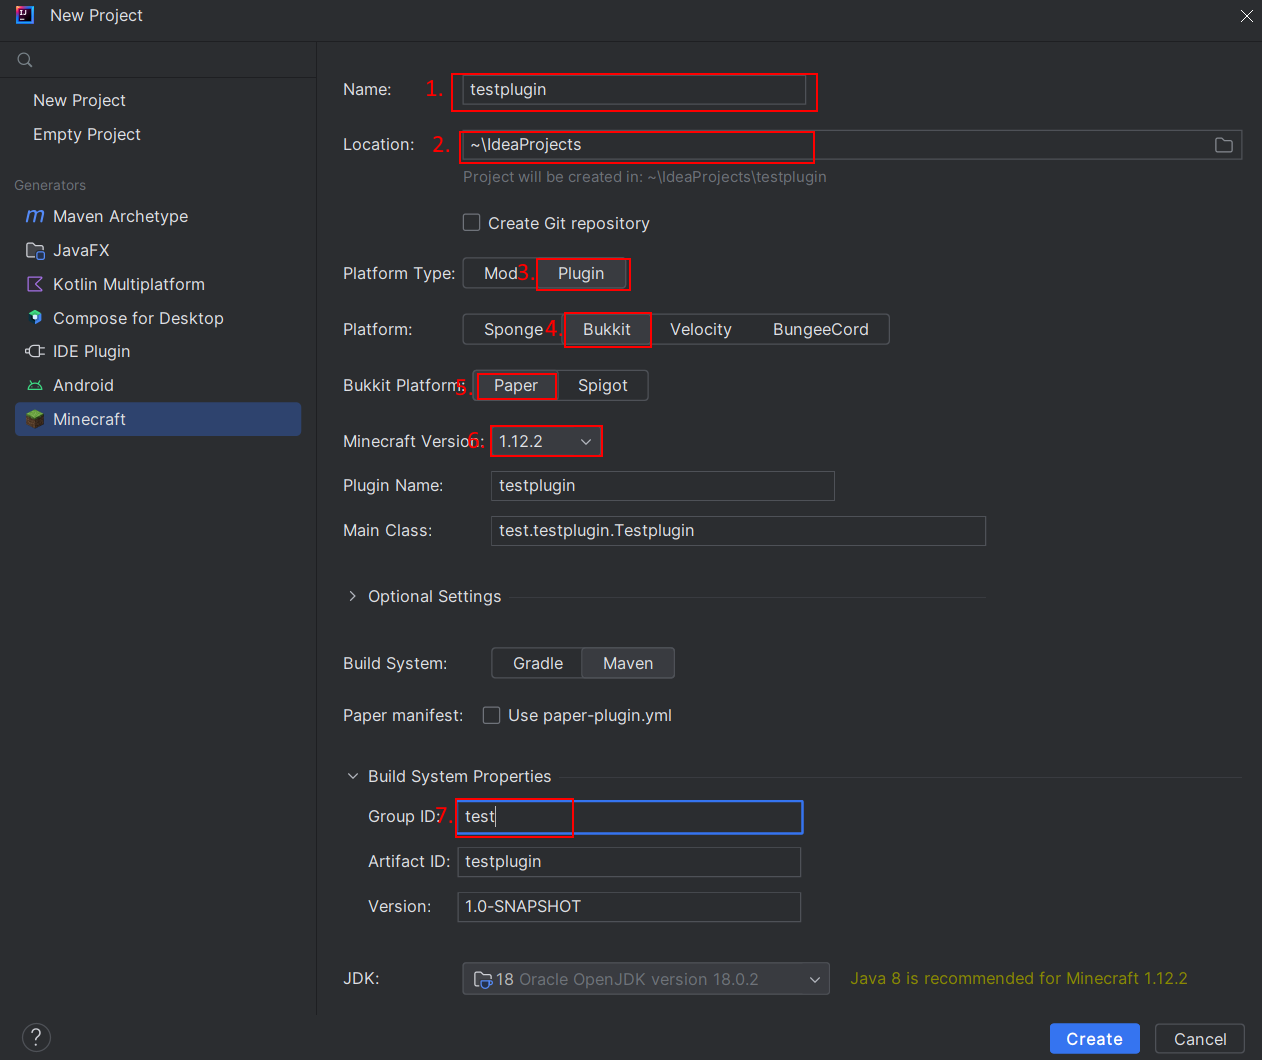Select IDE Plugin generator
Screen dimensions: 1262x1060
point(158,351)
